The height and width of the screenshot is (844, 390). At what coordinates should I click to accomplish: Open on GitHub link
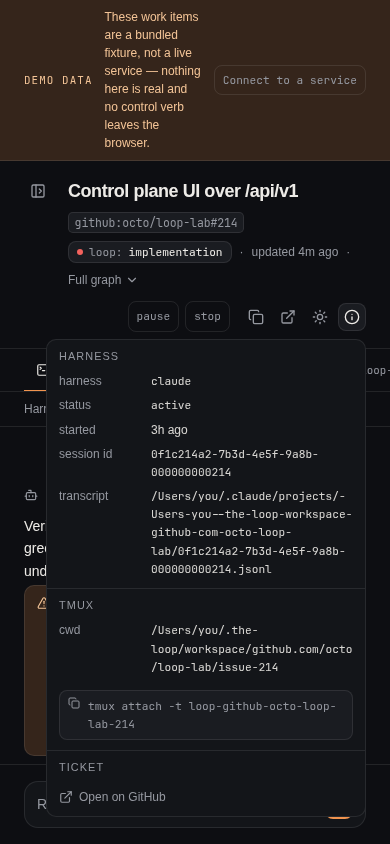[112, 797]
